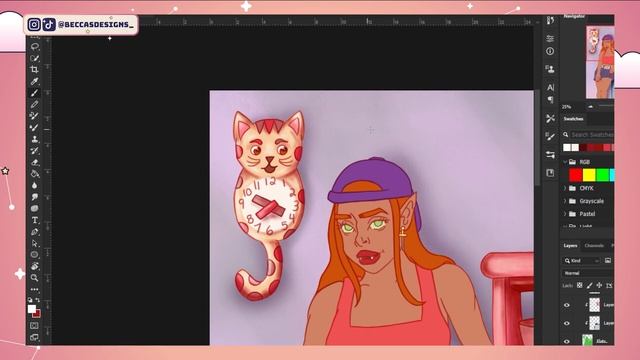Switch to the Layers tab
640x360 pixels.
pyautogui.click(x=570, y=246)
